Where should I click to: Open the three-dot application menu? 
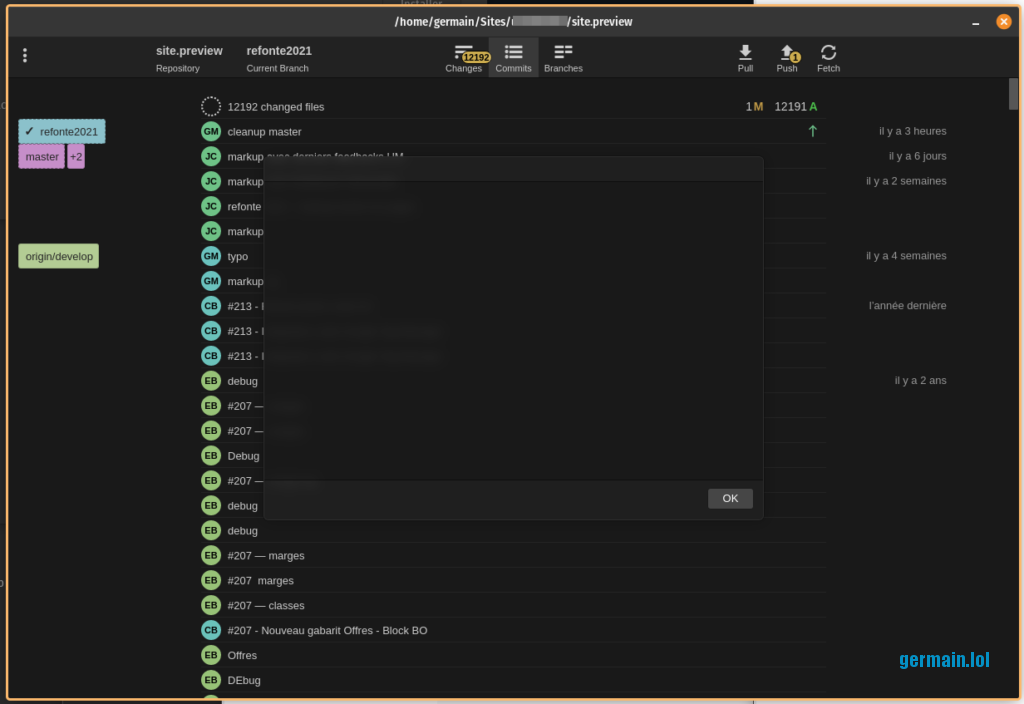click(25, 56)
